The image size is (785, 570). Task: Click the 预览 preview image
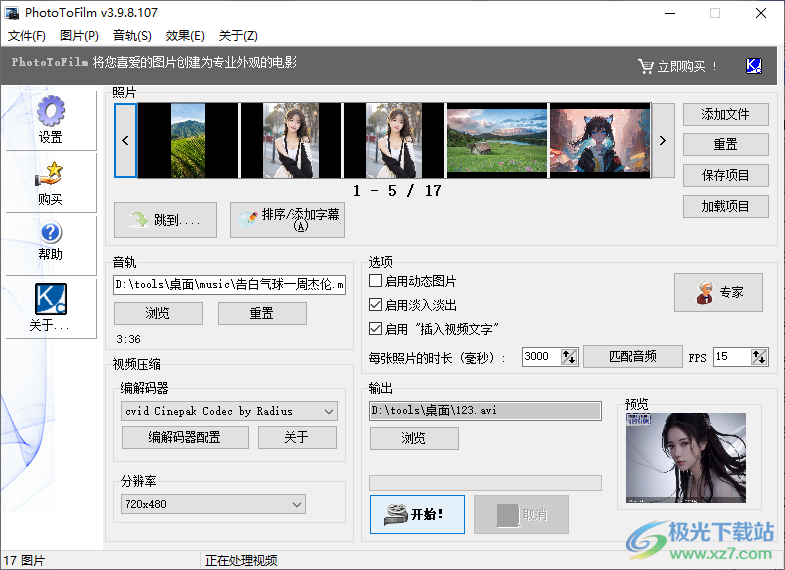pos(685,458)
